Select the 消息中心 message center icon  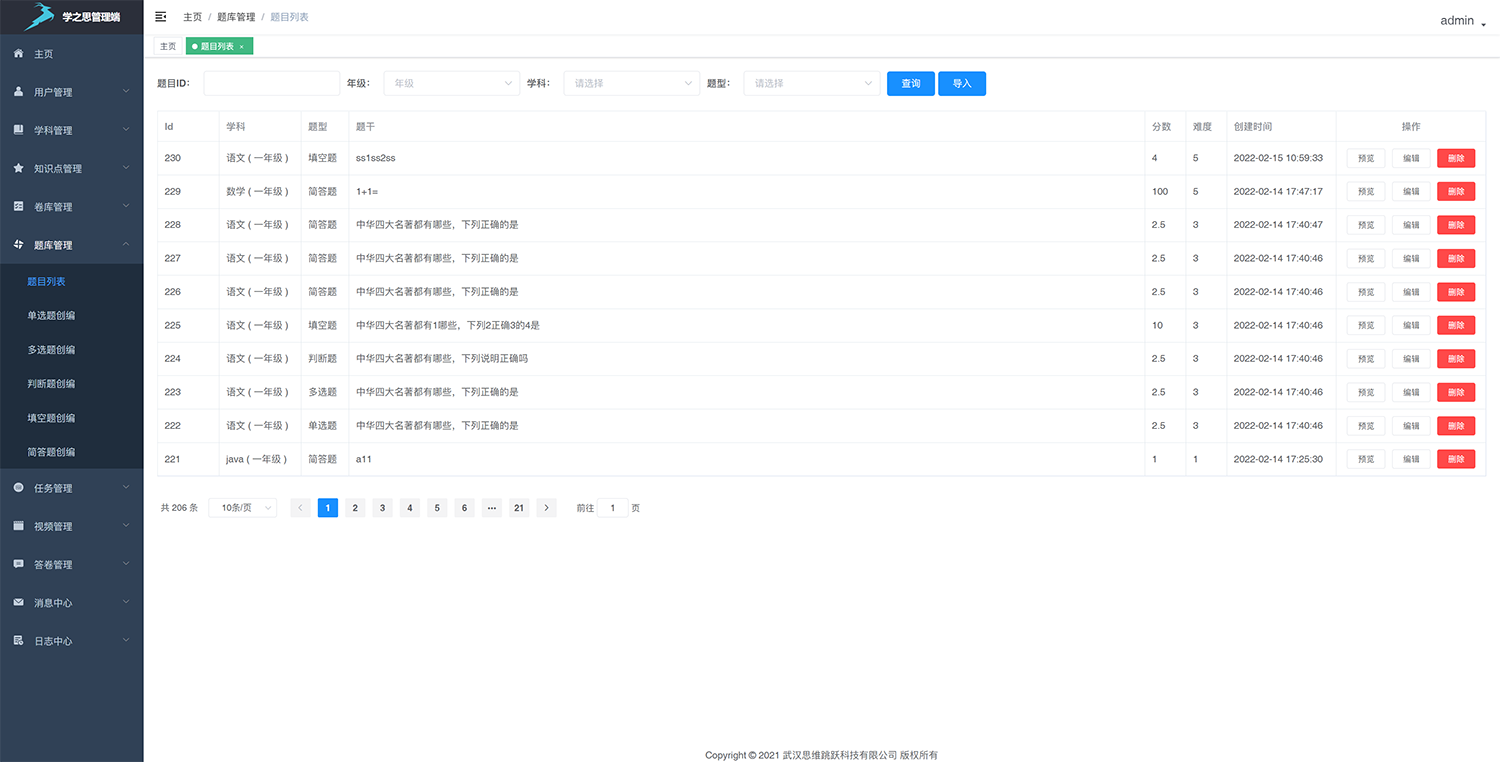(x=18, y=602)
